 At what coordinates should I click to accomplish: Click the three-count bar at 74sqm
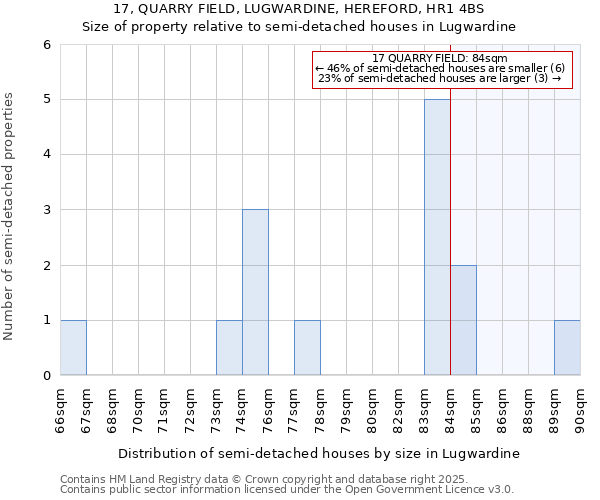255,292
